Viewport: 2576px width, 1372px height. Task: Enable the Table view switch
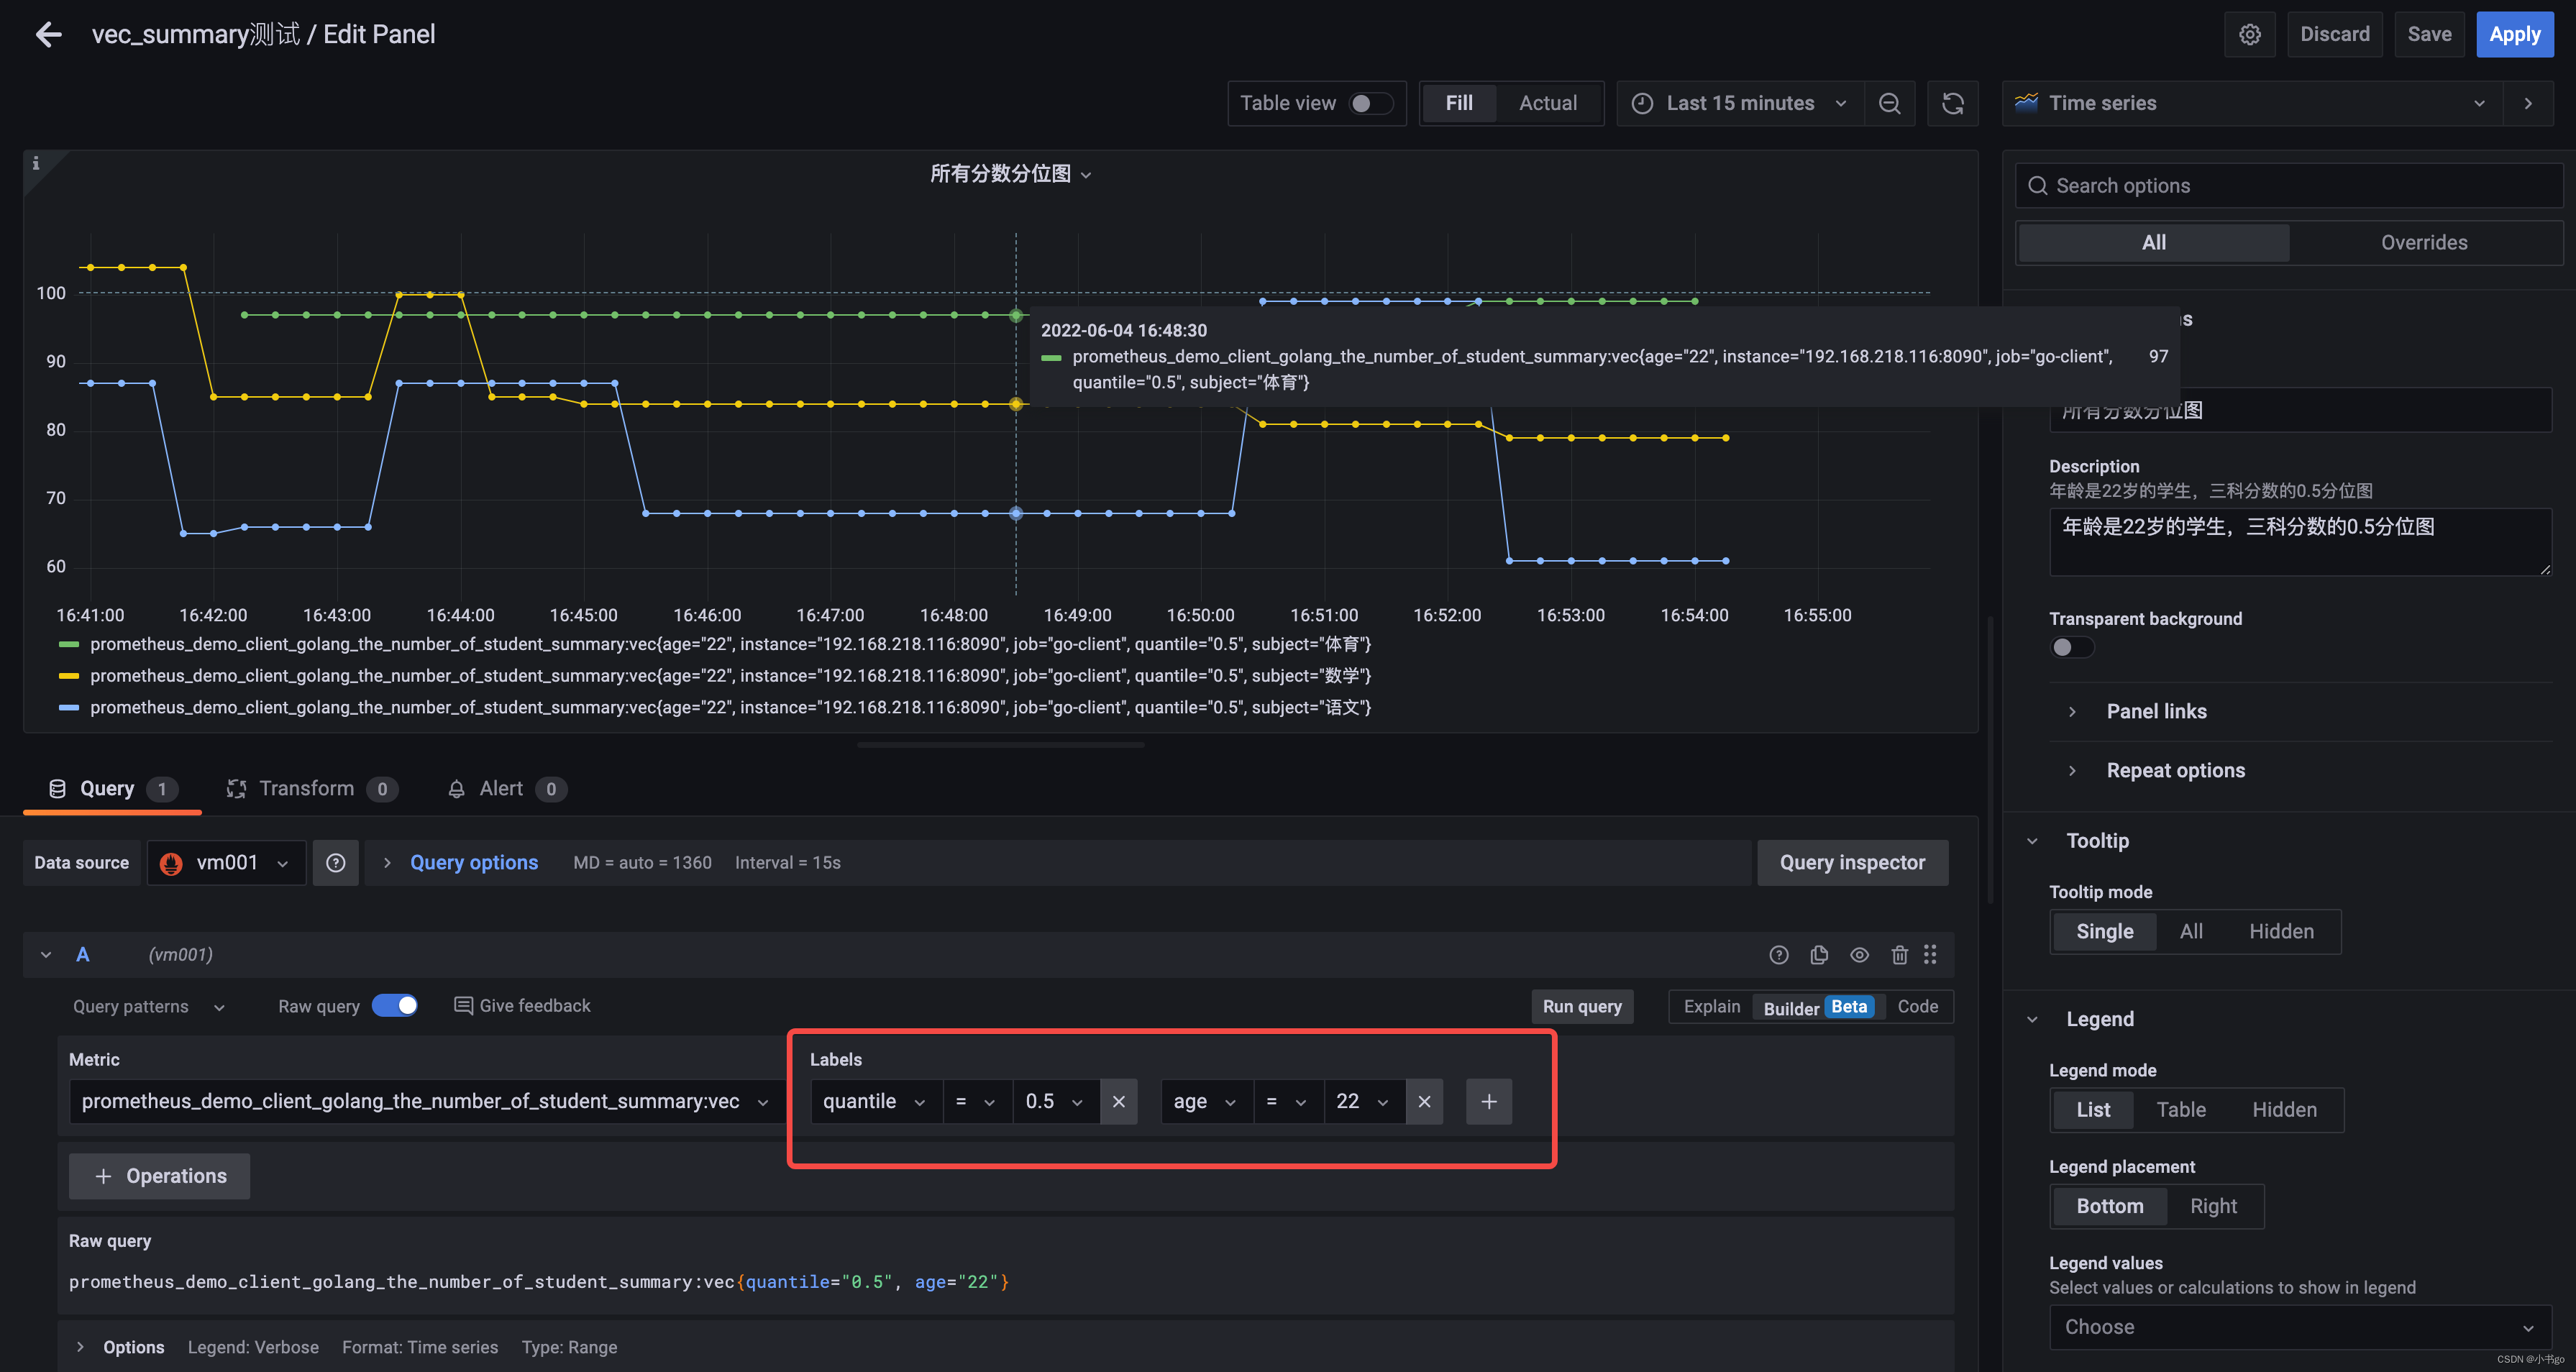pyautogui.click(x=1370, y=104)
